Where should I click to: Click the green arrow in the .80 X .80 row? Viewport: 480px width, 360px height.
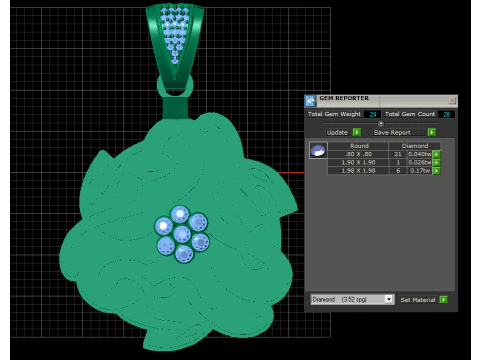436,154
